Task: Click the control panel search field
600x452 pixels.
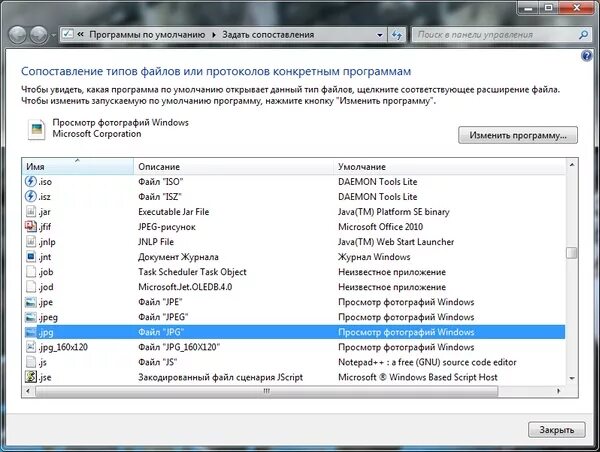Action: (x=496, y=35)
